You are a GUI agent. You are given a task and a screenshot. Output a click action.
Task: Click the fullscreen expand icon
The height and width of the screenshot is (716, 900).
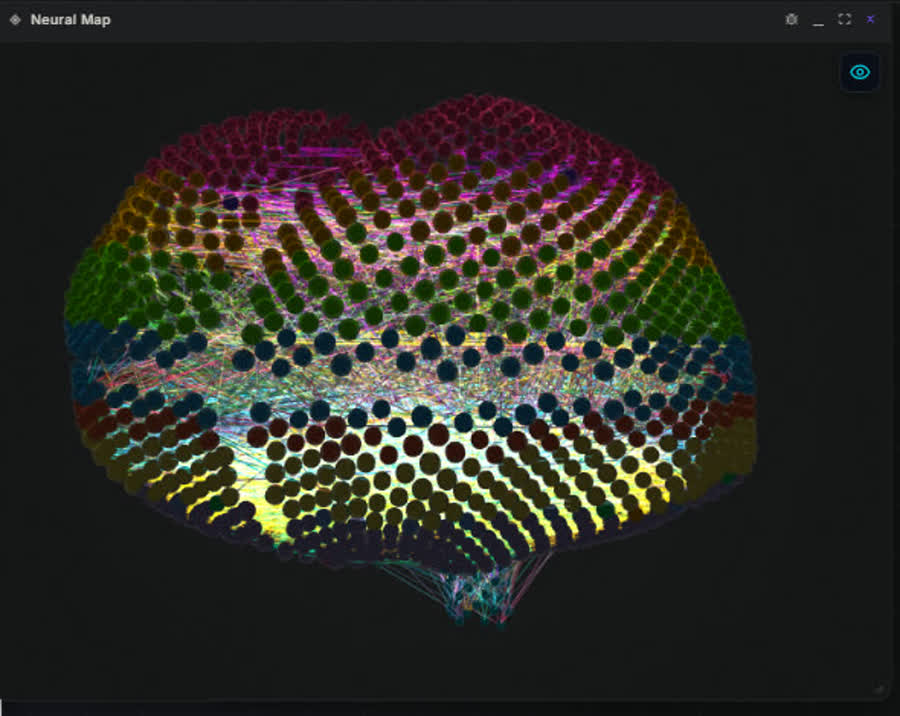pyautogui.click(x=844, y=20)
